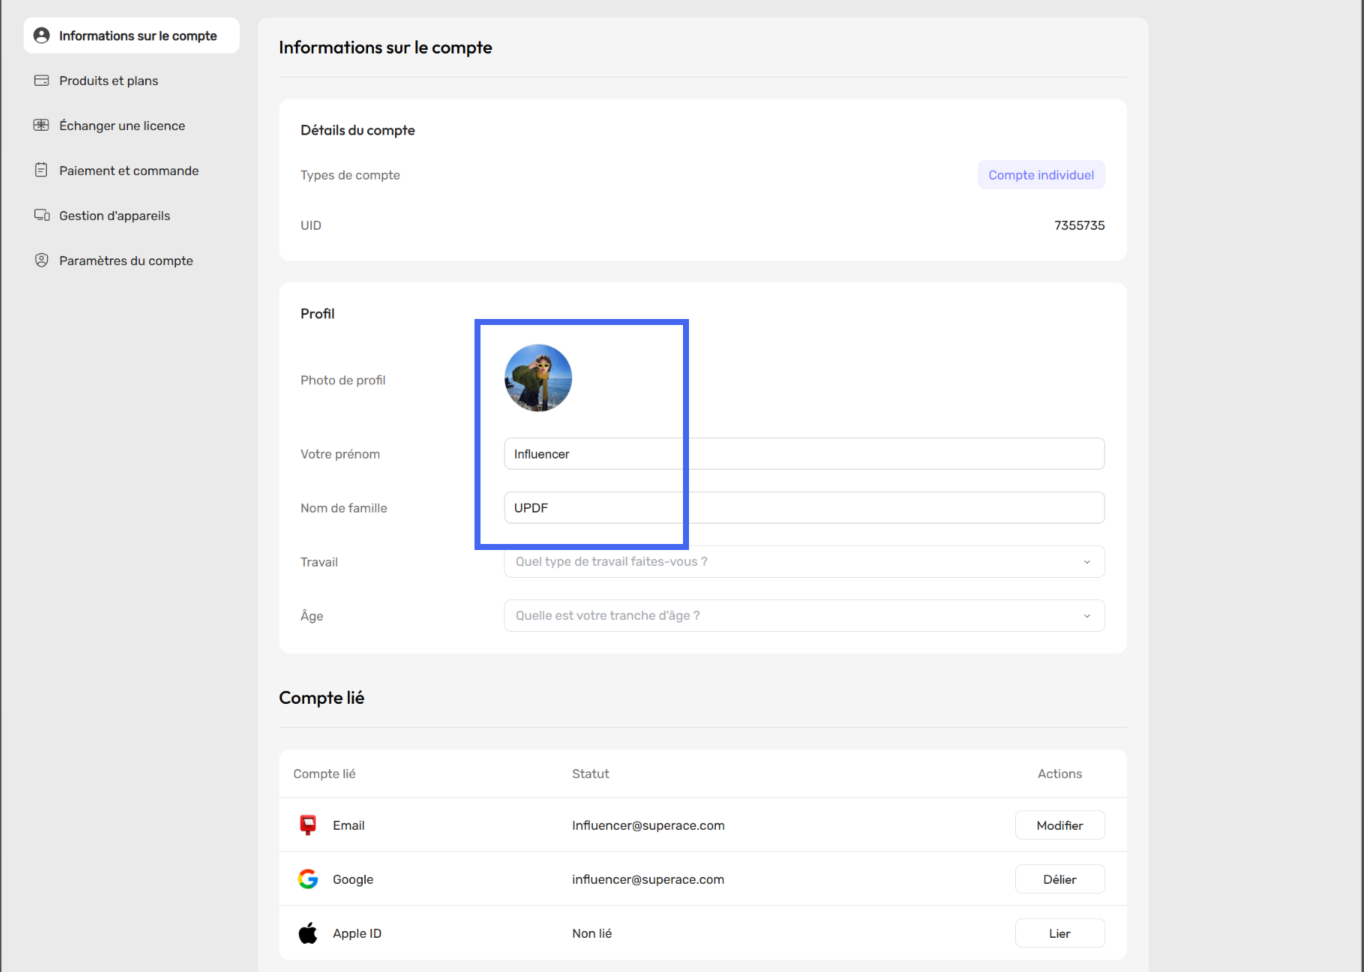Click the Nom de famille field containing UPDF
The height and width of the screenshot is (972, 1364).
click(804, 507)
